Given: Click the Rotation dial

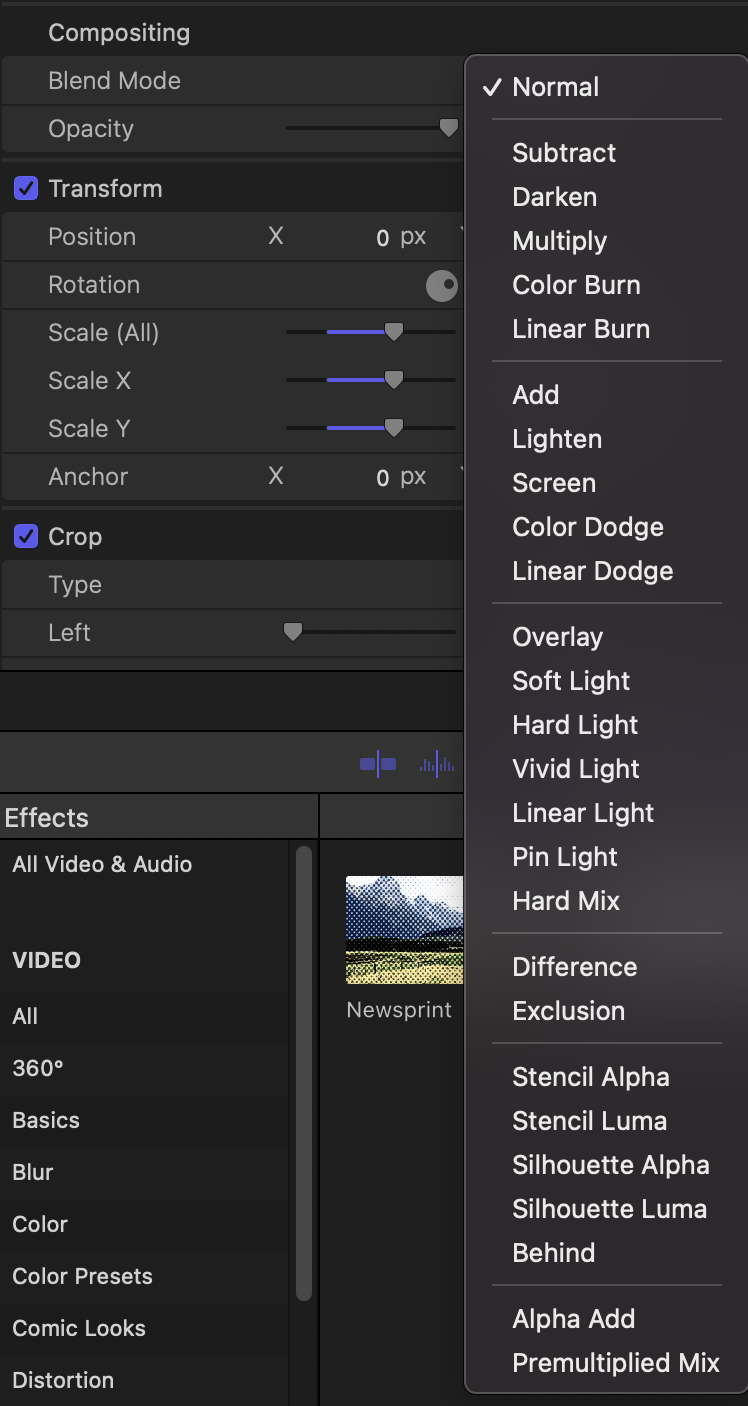Looking at the screenshot, I should coord(441,286).
